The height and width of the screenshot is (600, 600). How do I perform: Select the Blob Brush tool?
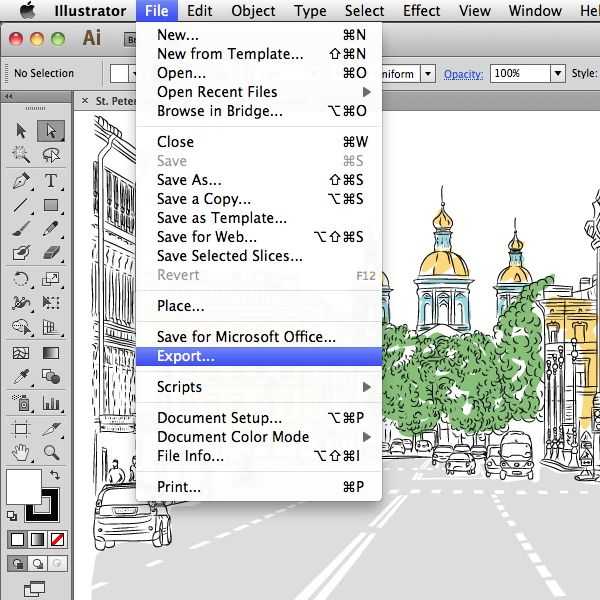tap(21, 253)
